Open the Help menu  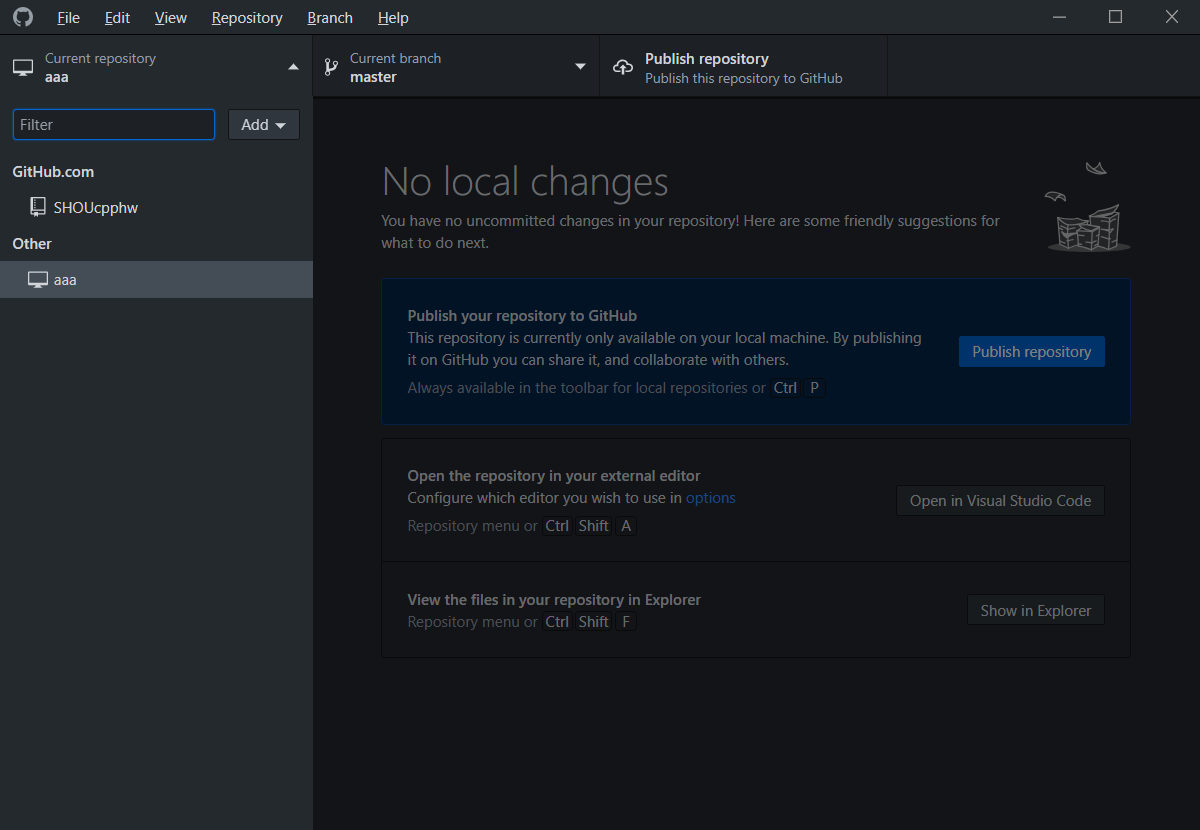[x=393, y=18]
